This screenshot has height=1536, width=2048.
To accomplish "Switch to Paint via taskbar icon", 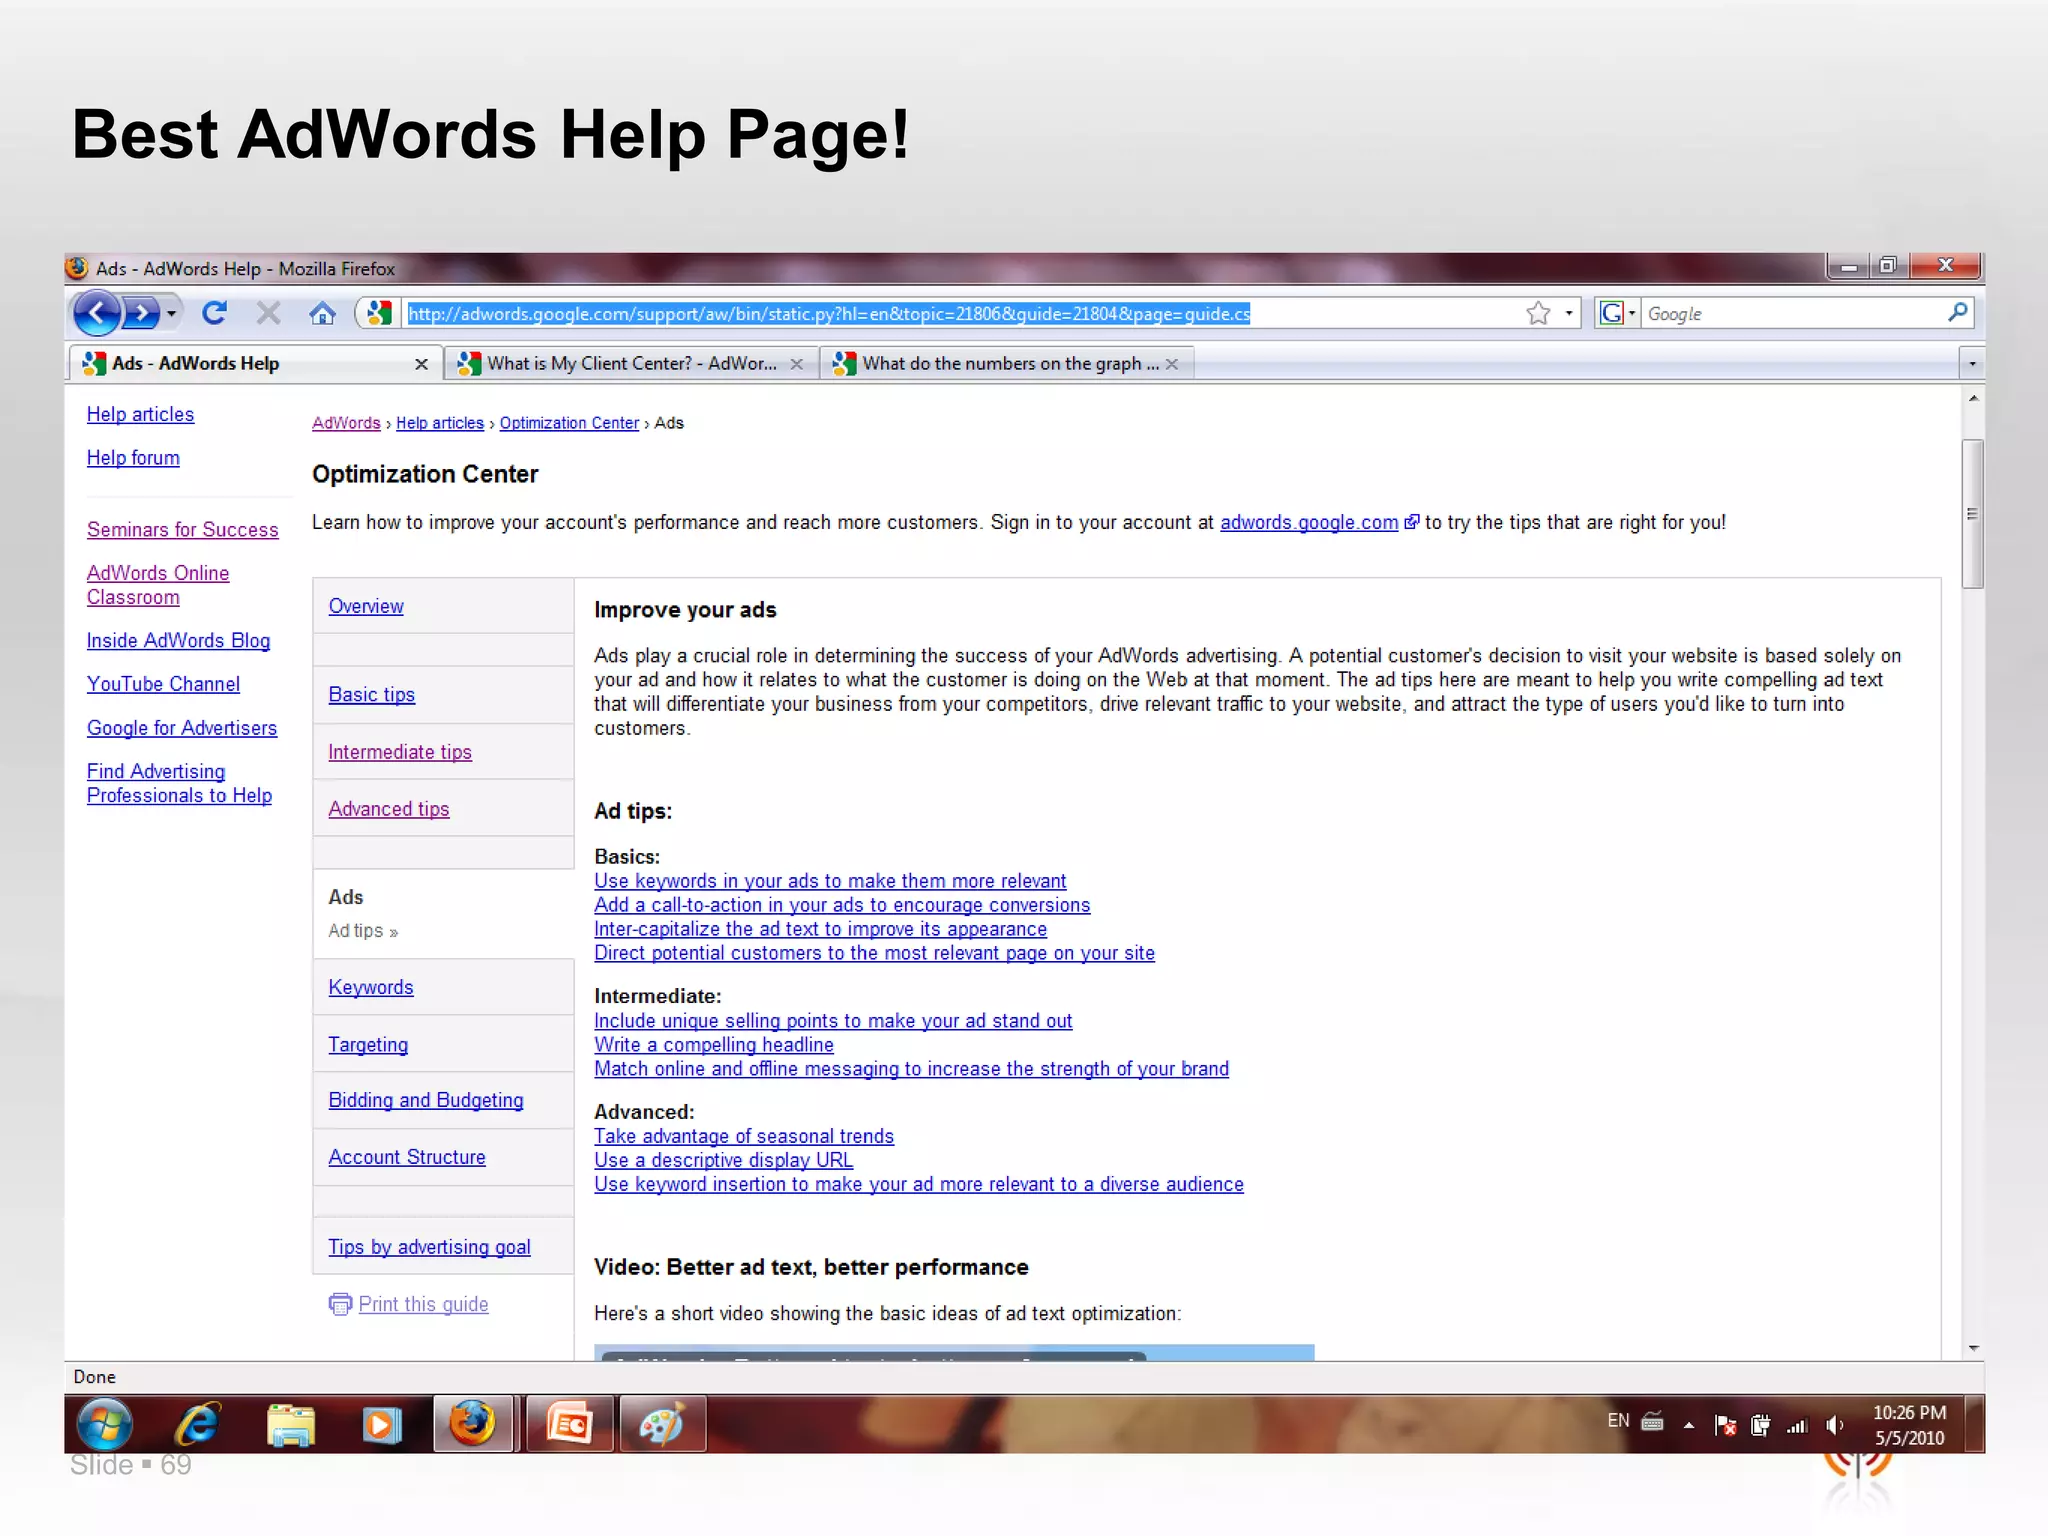I will coord(662,1424).
